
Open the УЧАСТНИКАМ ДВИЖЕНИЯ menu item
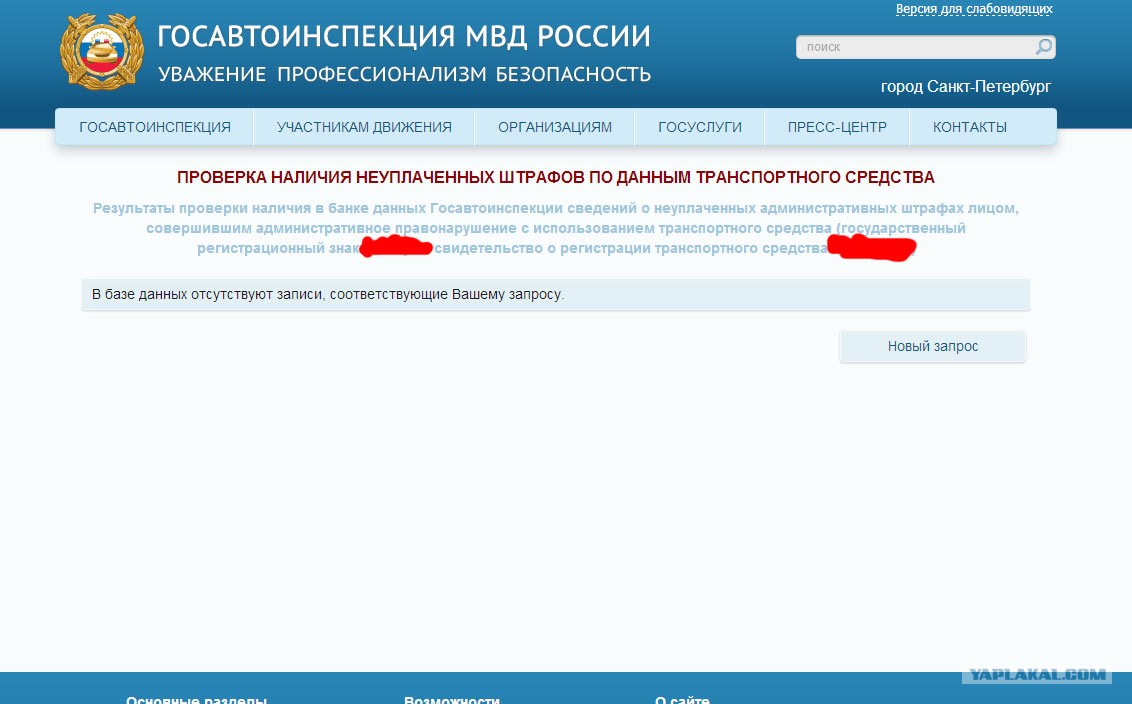364,127
